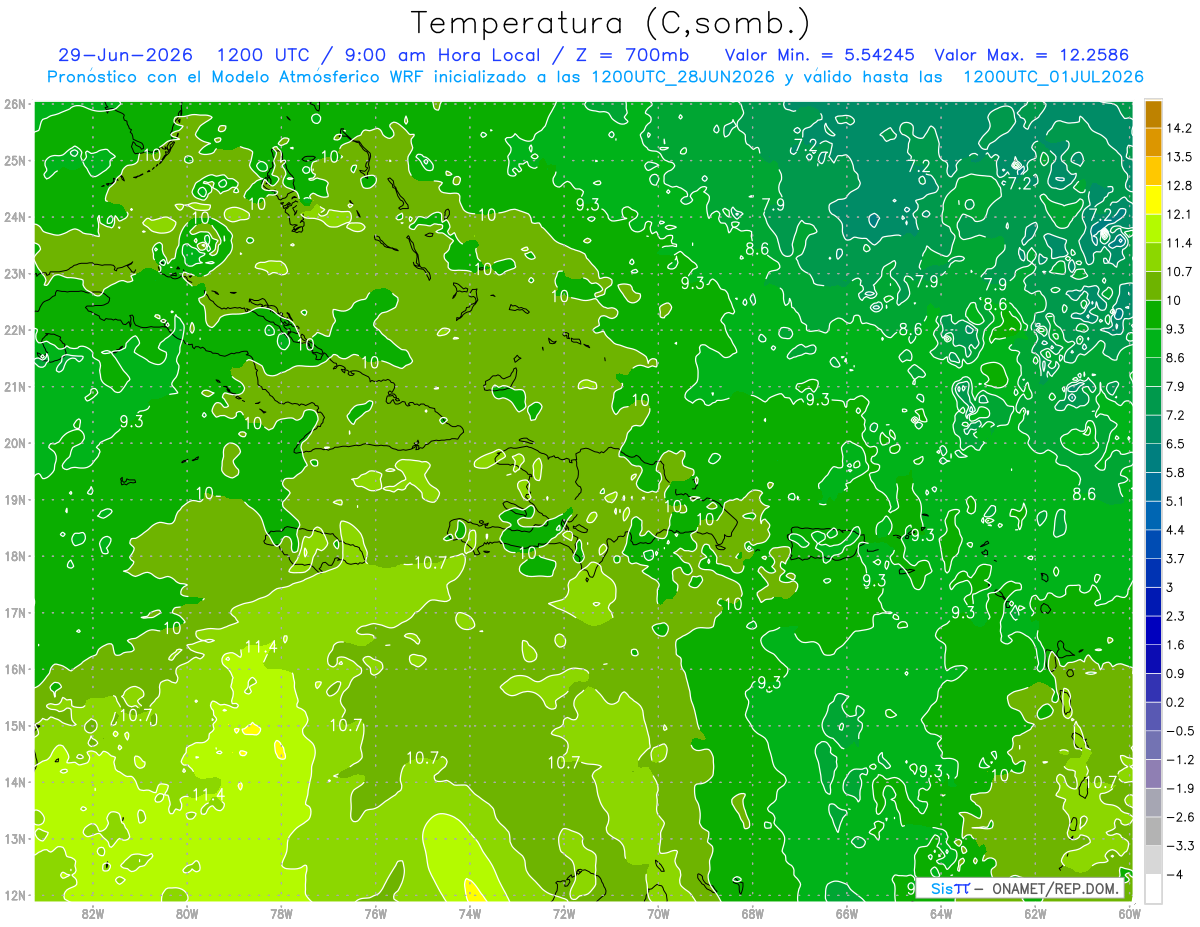Viewport: 1200px width, 927px height.
Task: Click the 78W longitude axis label
Action: point(281,912)
